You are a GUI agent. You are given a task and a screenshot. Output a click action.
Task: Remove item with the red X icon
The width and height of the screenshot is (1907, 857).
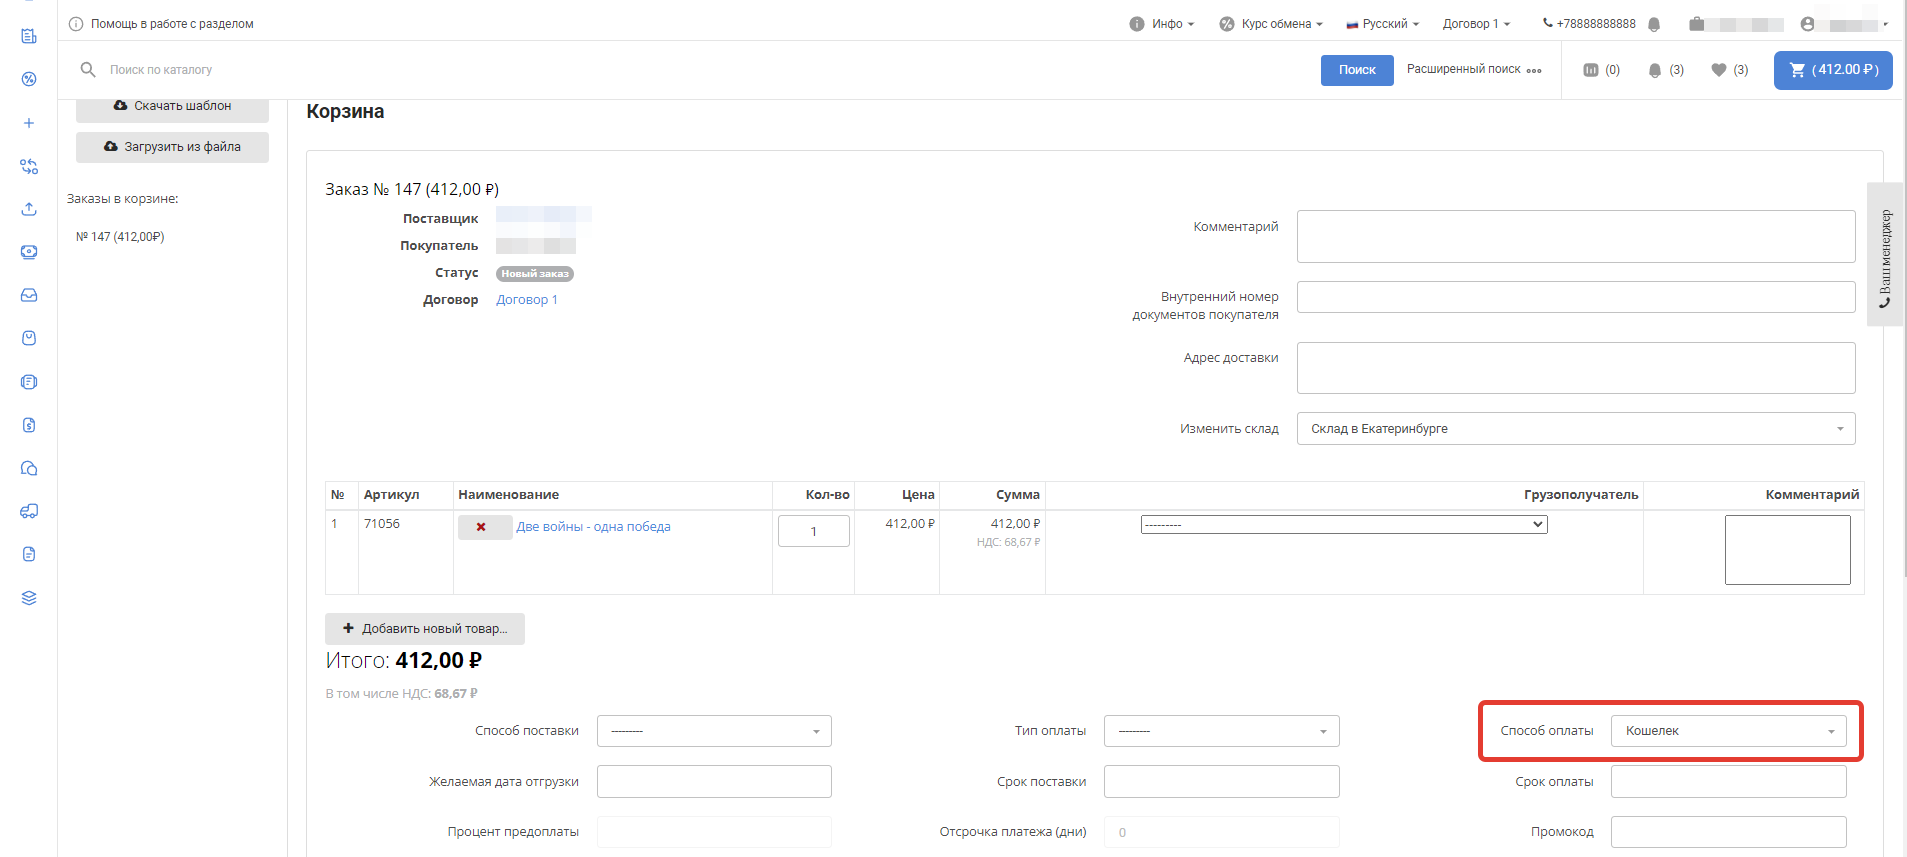[x=481, y=527]
